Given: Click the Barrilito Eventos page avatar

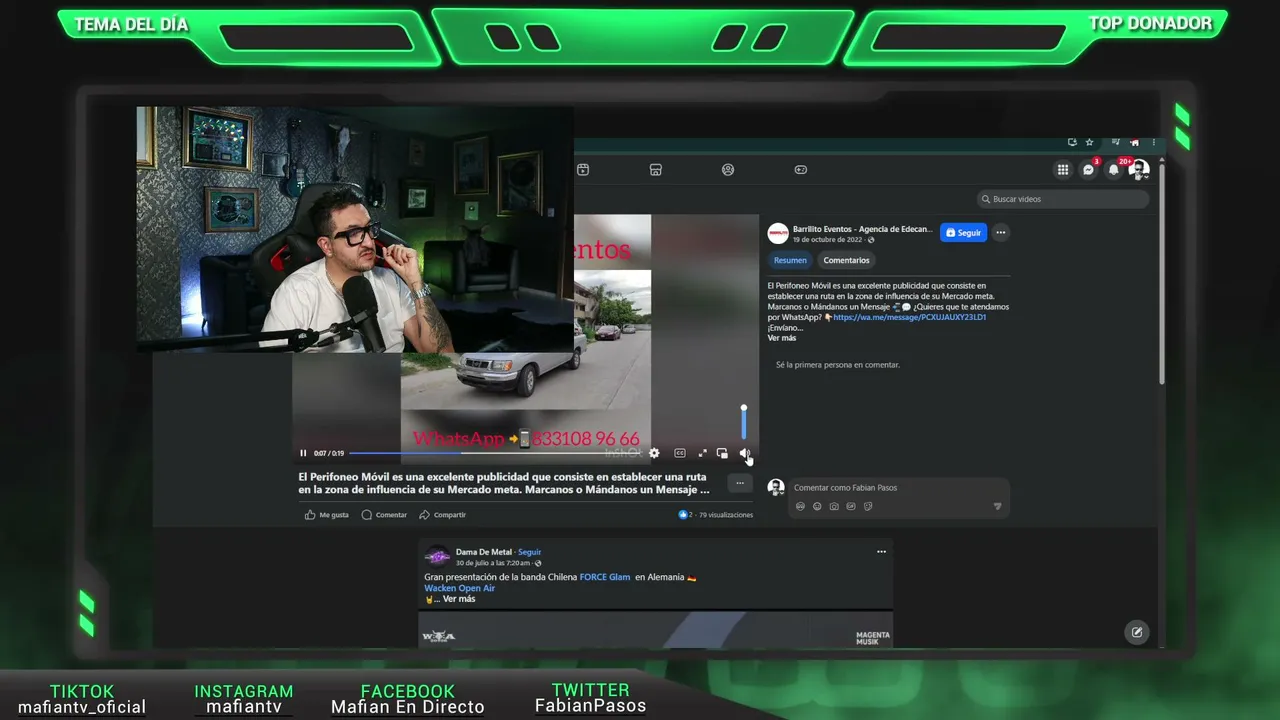Looking at the screenshot, I should point(778,234).
